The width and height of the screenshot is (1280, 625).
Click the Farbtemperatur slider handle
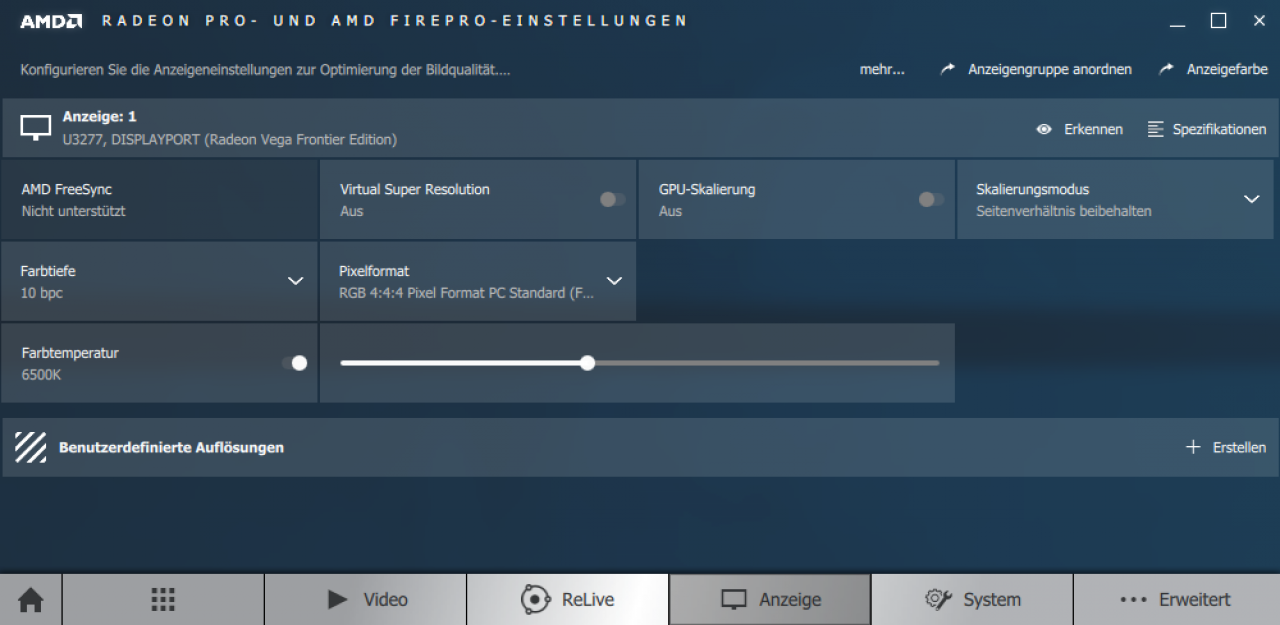587,363
